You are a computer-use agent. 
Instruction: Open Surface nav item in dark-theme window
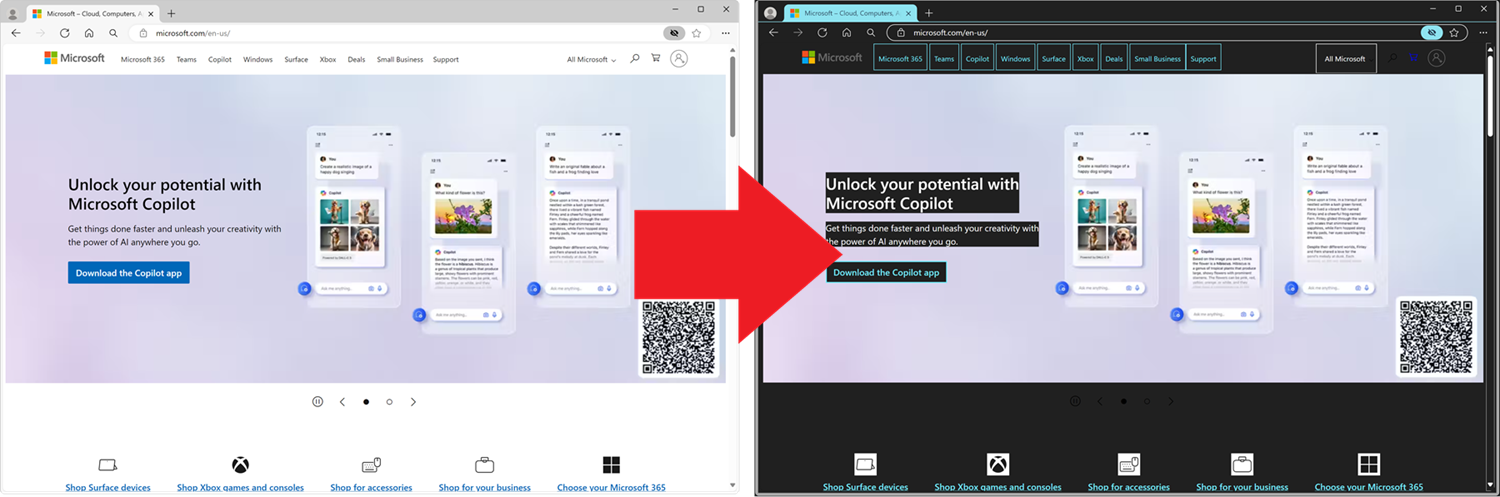(x=1054, y=59)
